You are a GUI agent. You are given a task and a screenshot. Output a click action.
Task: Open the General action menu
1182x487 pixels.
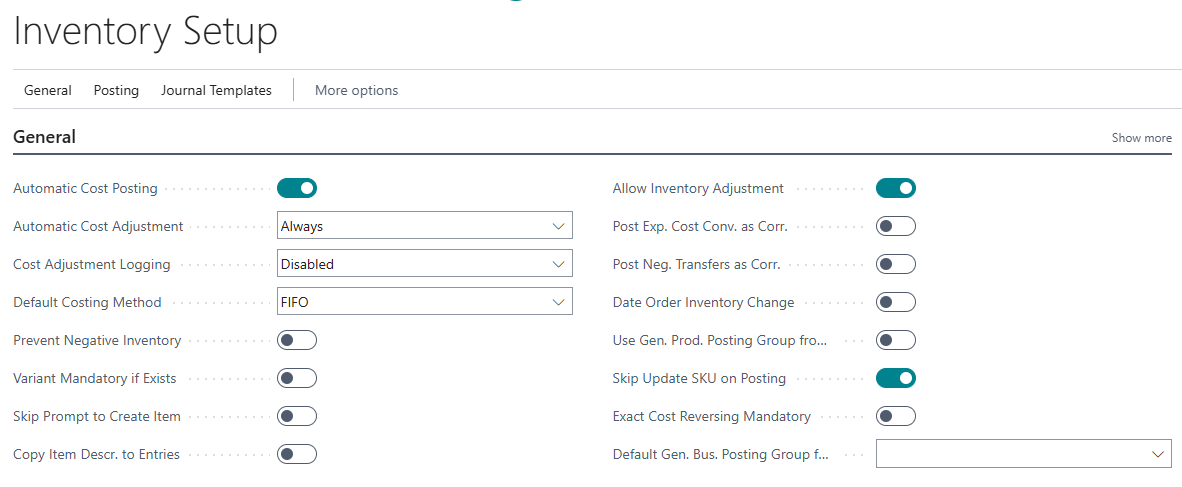[x=47, y=90]
